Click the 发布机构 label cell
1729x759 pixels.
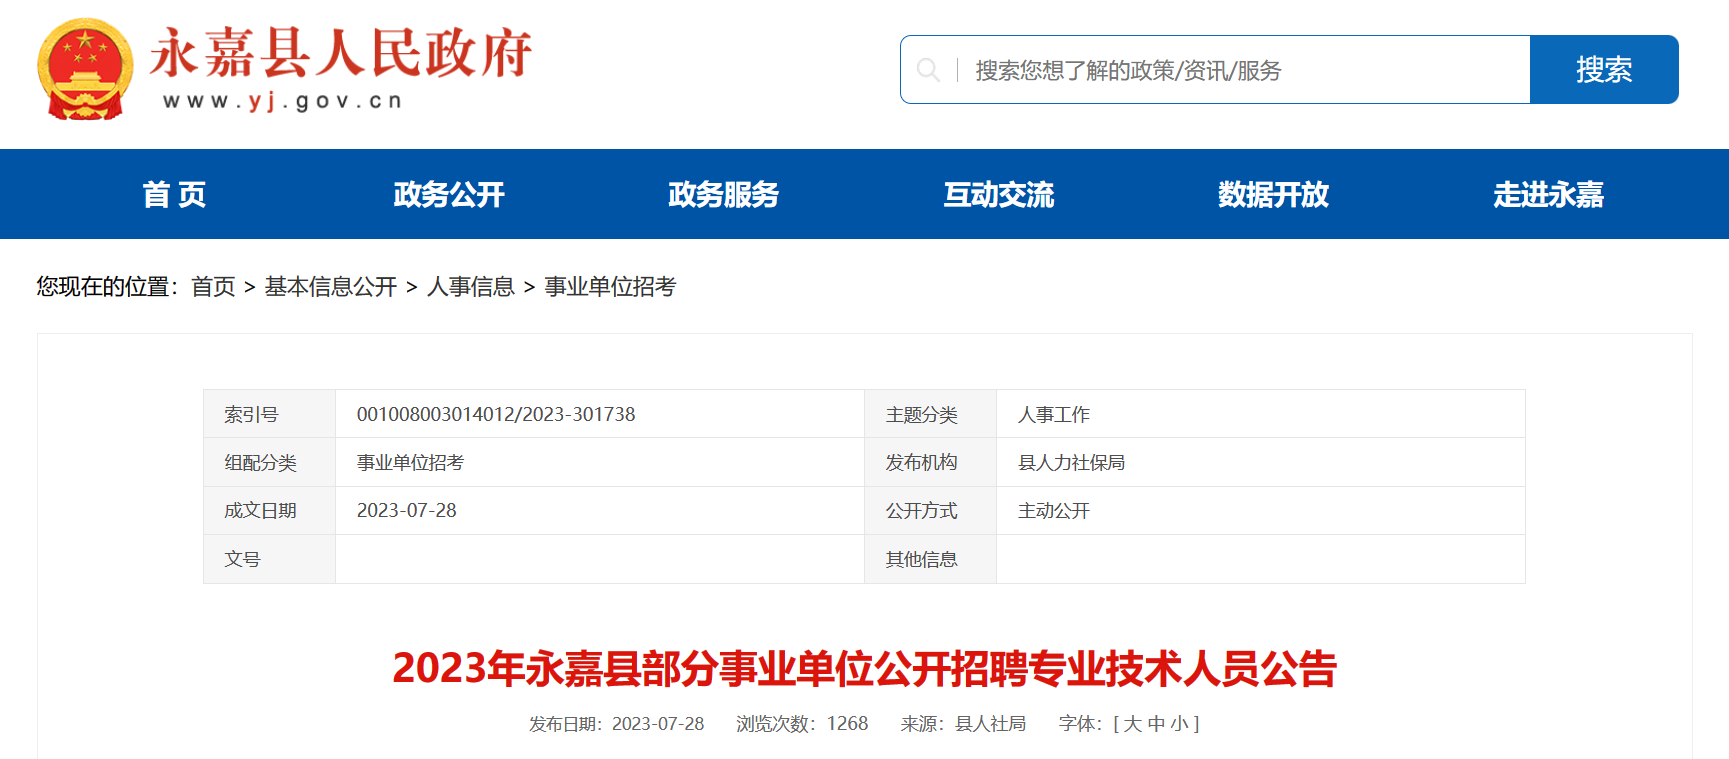930,462
